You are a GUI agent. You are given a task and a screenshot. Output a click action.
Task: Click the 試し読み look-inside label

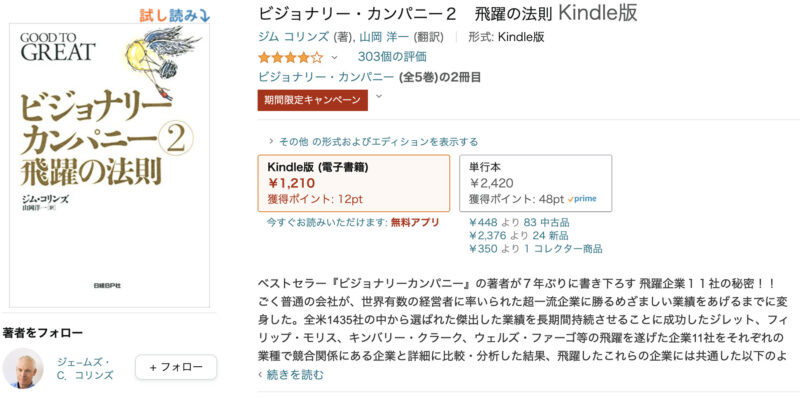[x=174, y=16]
